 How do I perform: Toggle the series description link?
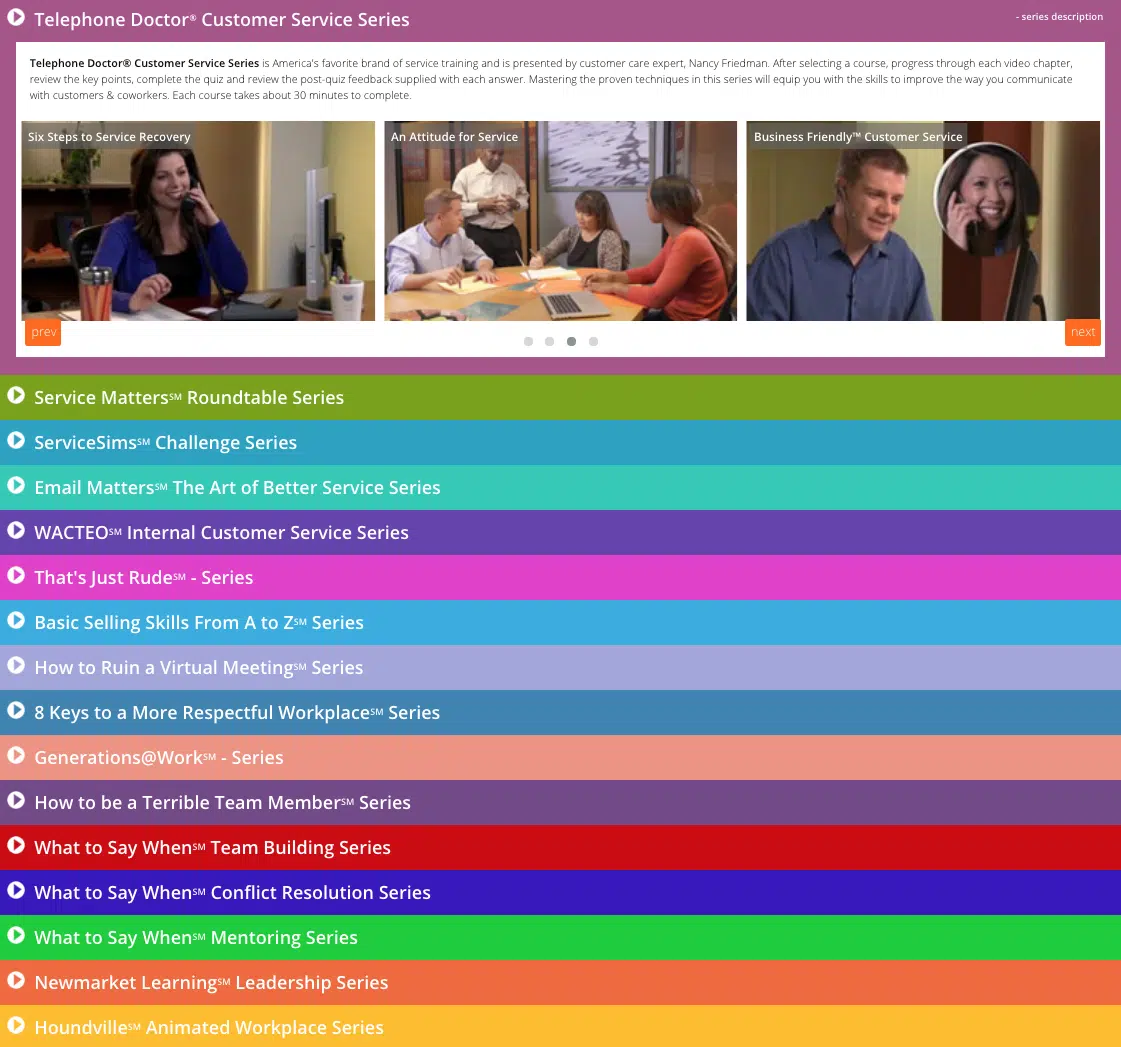pyautogui.click(x=1060, y=16)
